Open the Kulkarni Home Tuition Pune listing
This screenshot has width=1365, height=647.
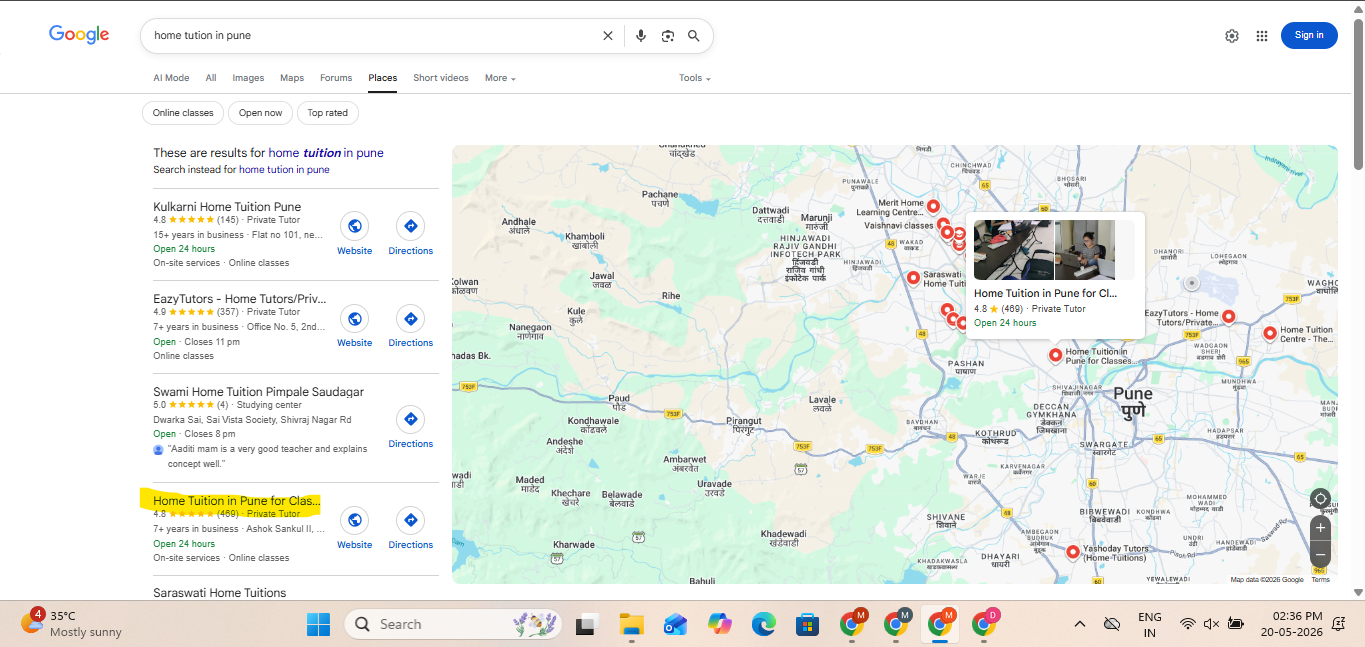coord(227,207)
